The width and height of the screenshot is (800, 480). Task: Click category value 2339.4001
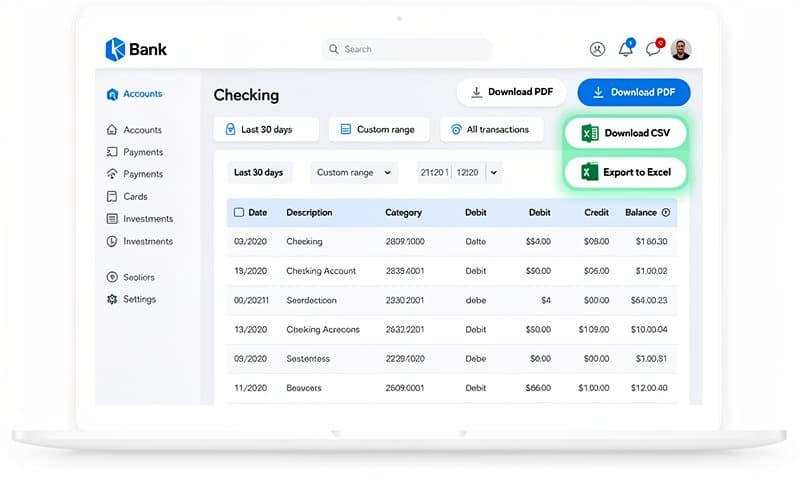(405, 271)
